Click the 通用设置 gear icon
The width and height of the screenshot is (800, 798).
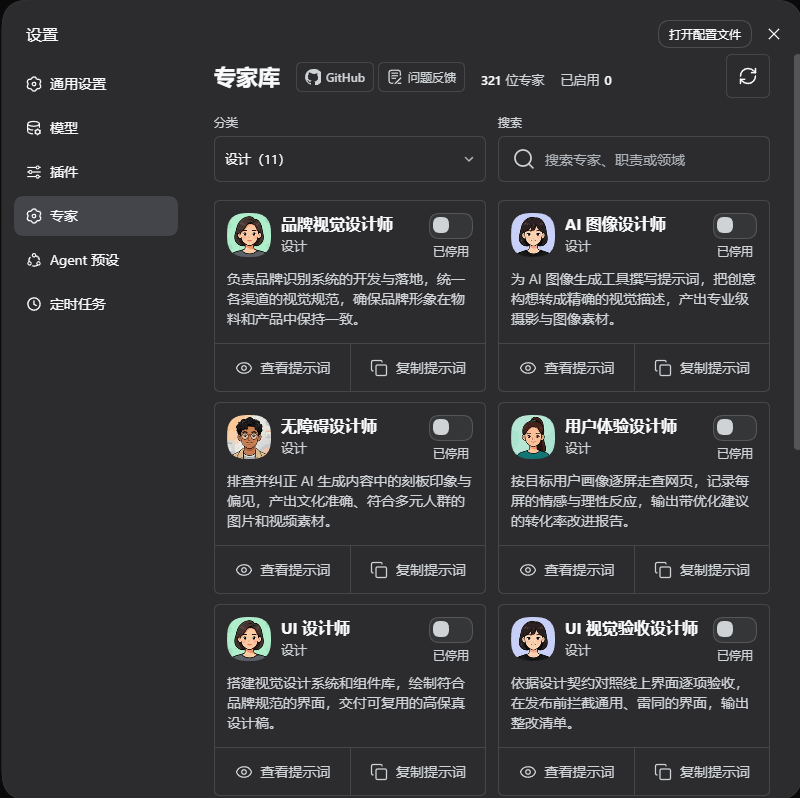point(34,84)
